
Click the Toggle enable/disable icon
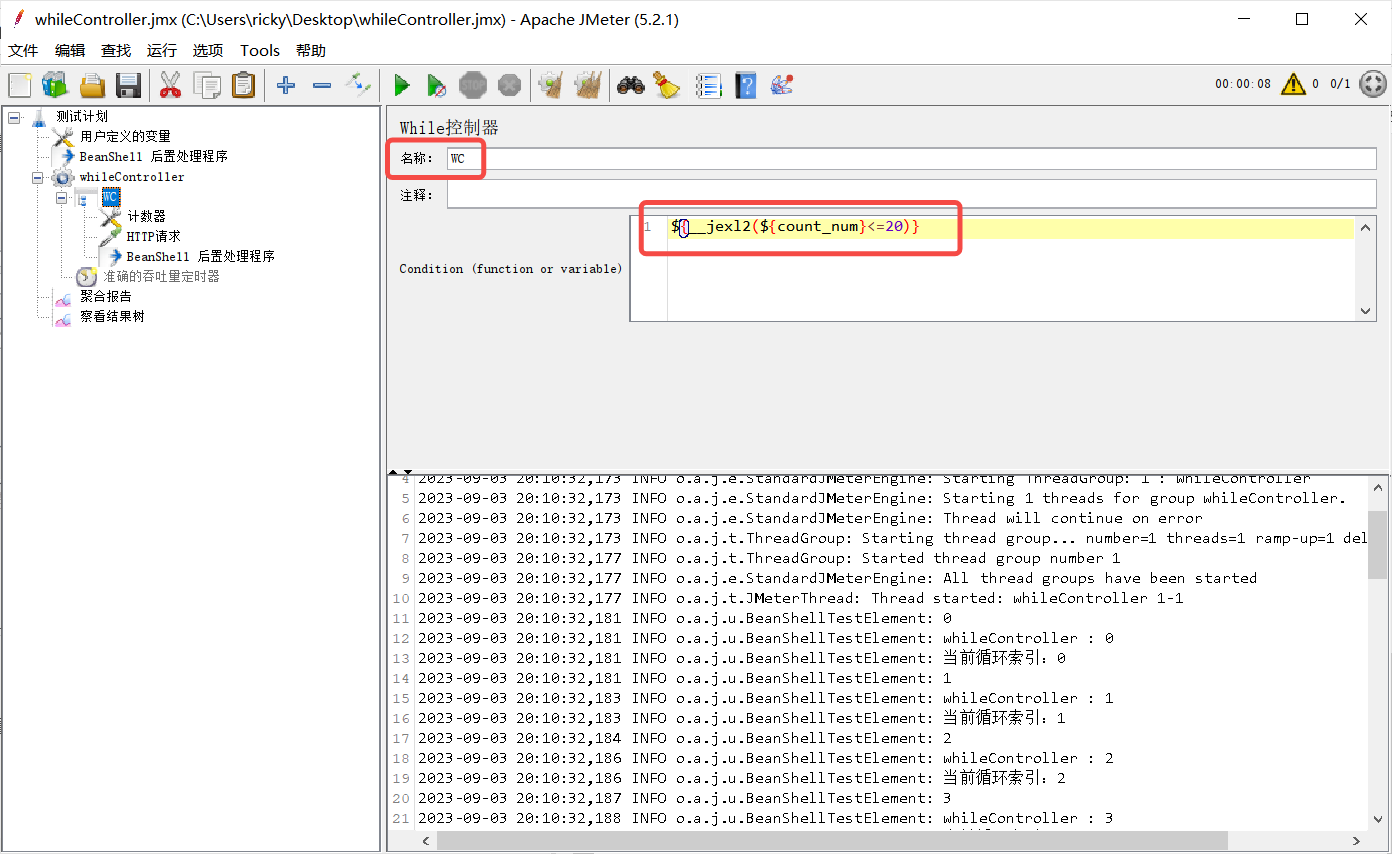358,85
